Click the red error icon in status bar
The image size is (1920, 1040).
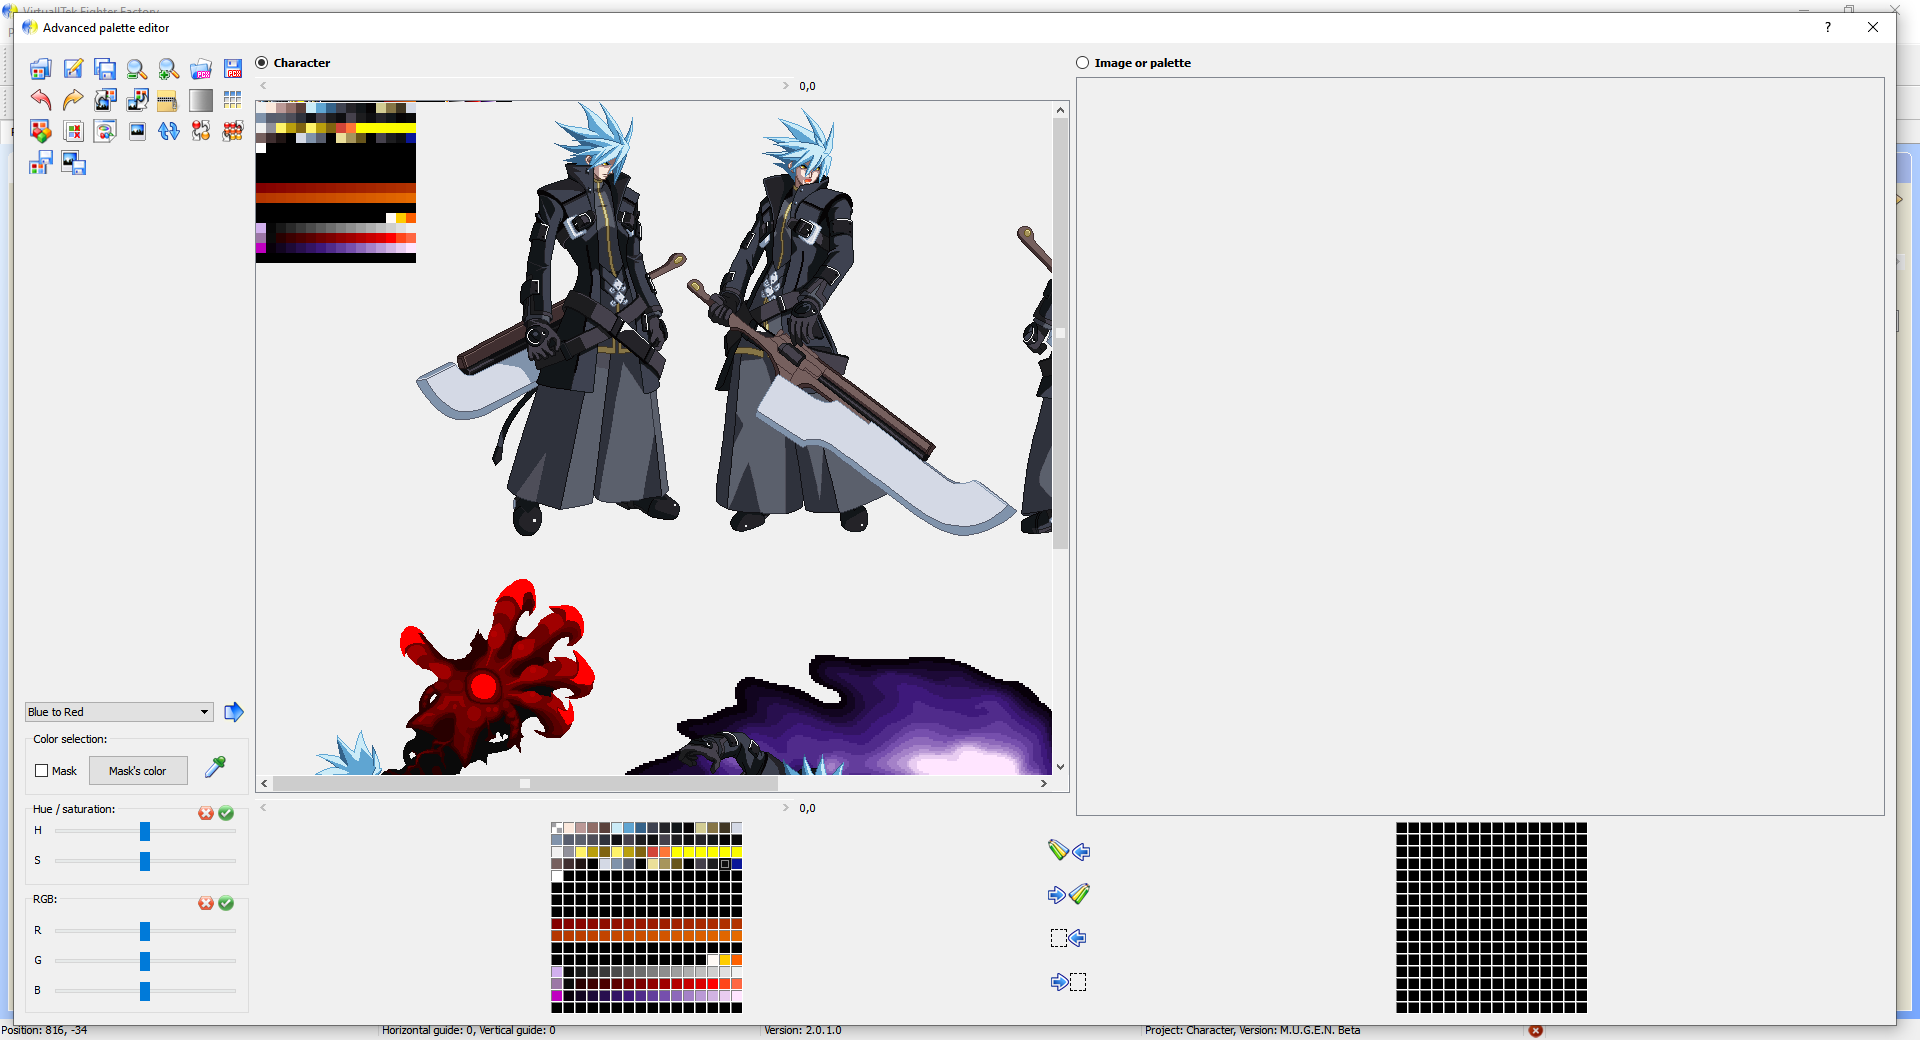click(1536, 1031)
